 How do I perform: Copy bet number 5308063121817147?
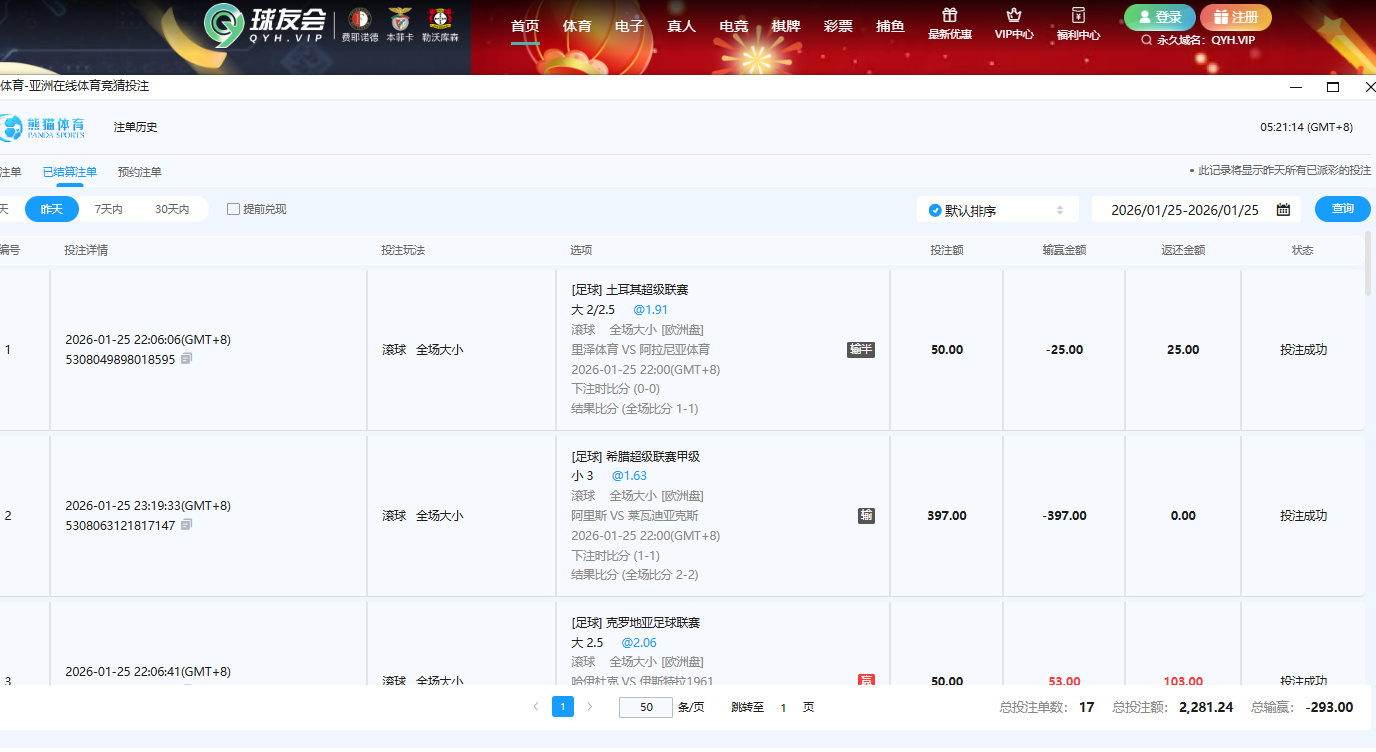pyautogui.click(x=187, y=525)
